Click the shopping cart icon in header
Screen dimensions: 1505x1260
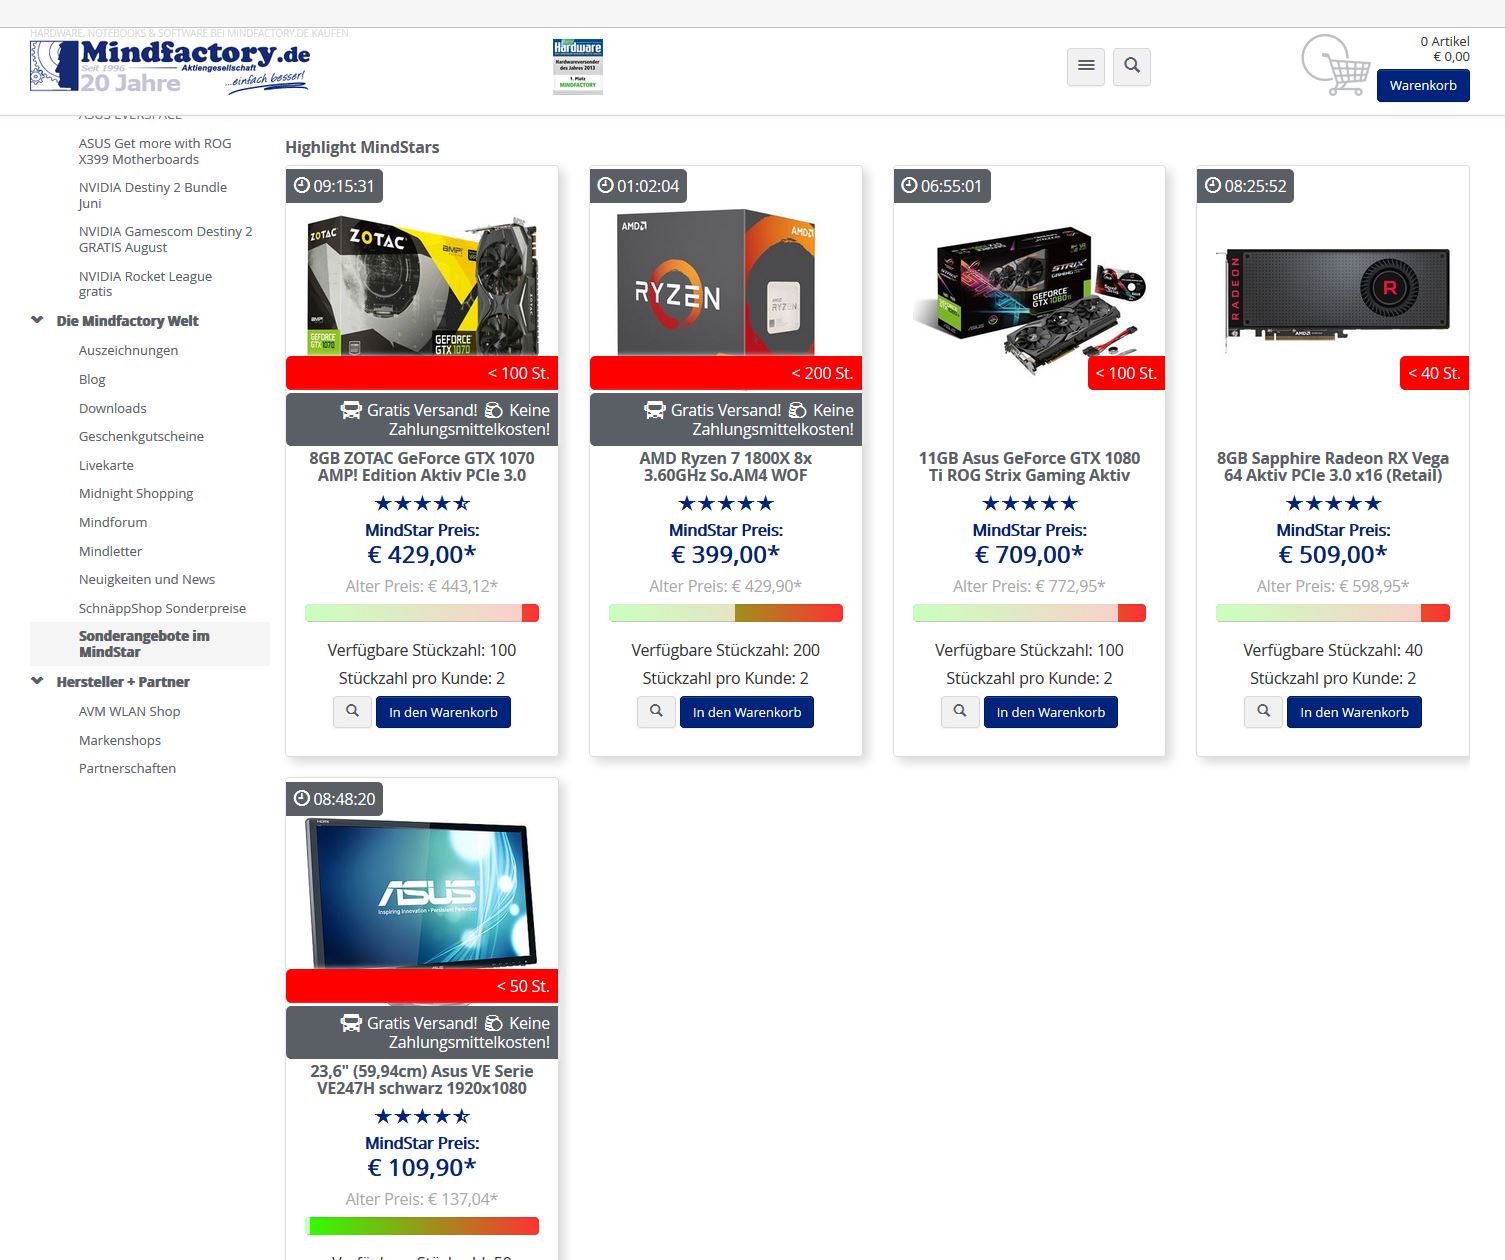[1336, 66]
